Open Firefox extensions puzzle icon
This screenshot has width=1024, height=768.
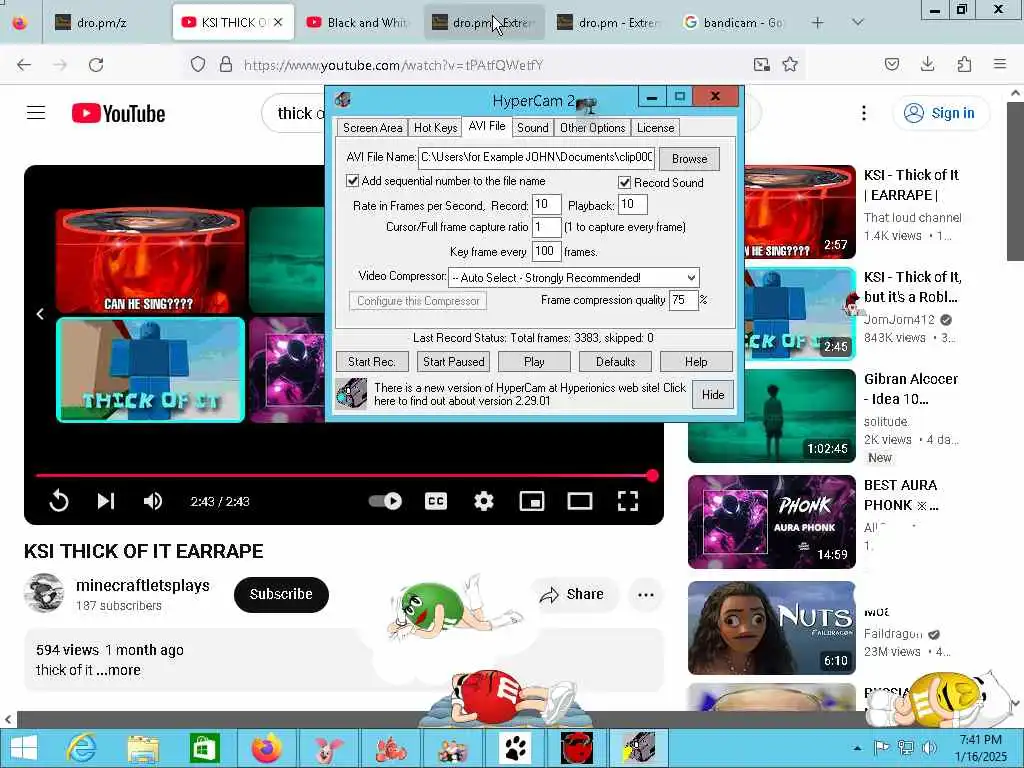click(x=964, y=64)
